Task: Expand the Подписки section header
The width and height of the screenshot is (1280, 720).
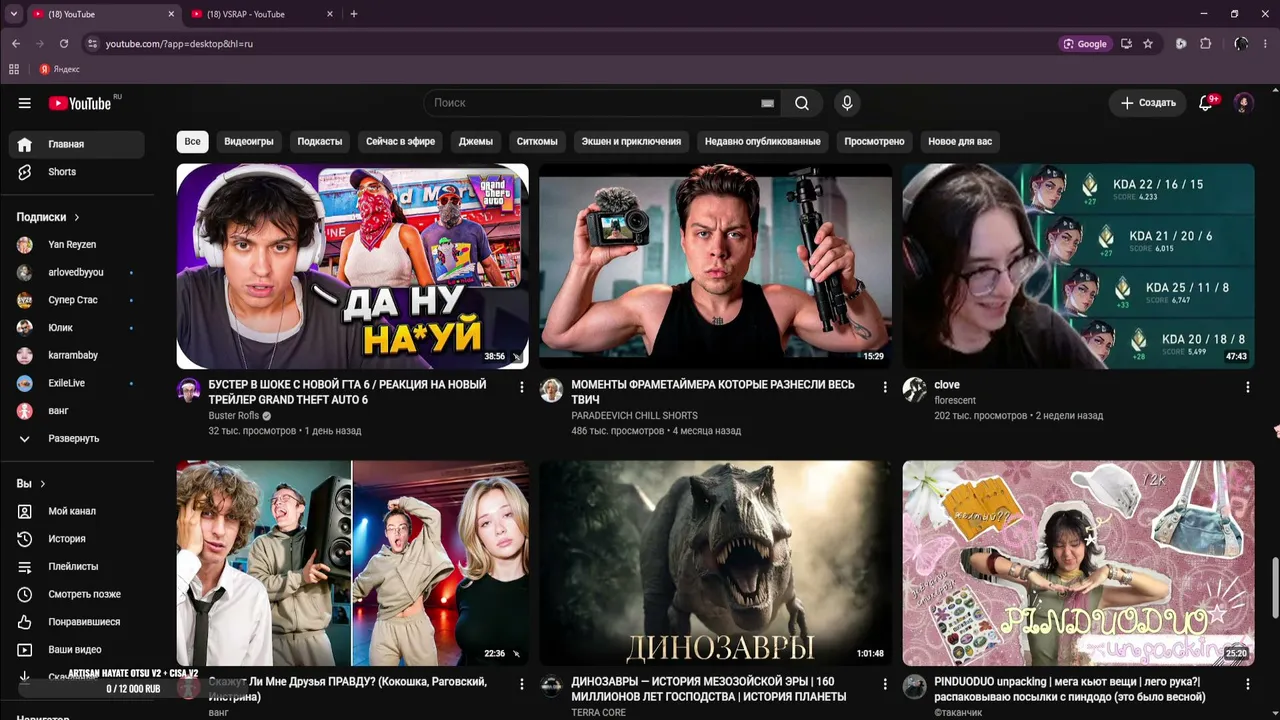Action: 47,217
